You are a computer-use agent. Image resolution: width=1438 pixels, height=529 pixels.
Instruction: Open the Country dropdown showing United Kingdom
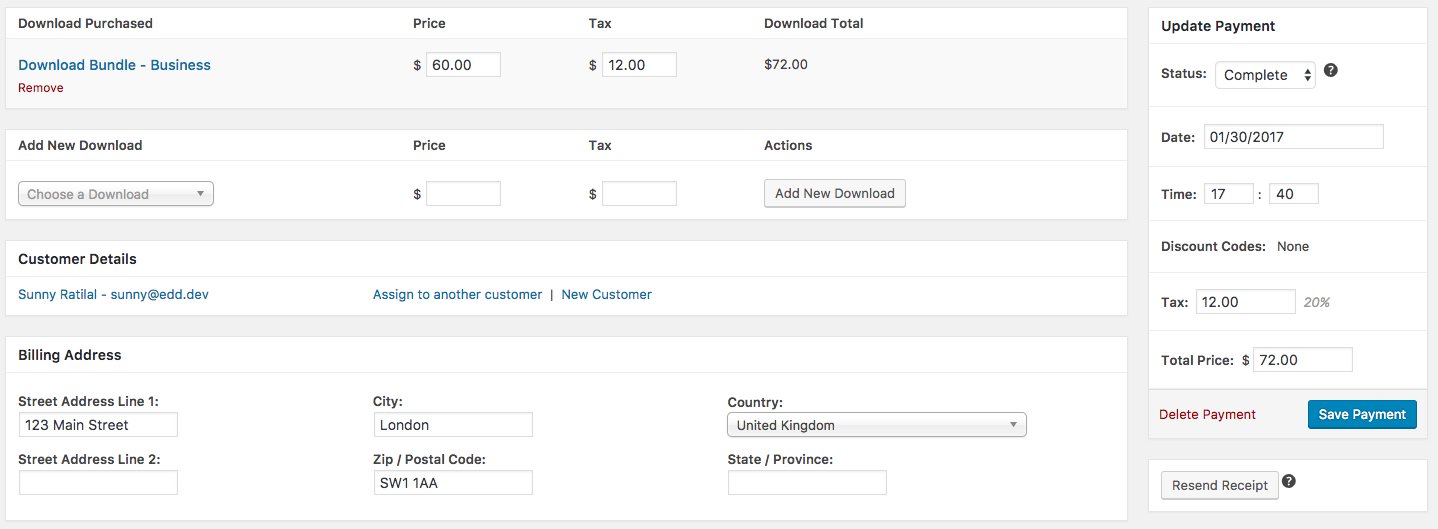tap(877, 425)
